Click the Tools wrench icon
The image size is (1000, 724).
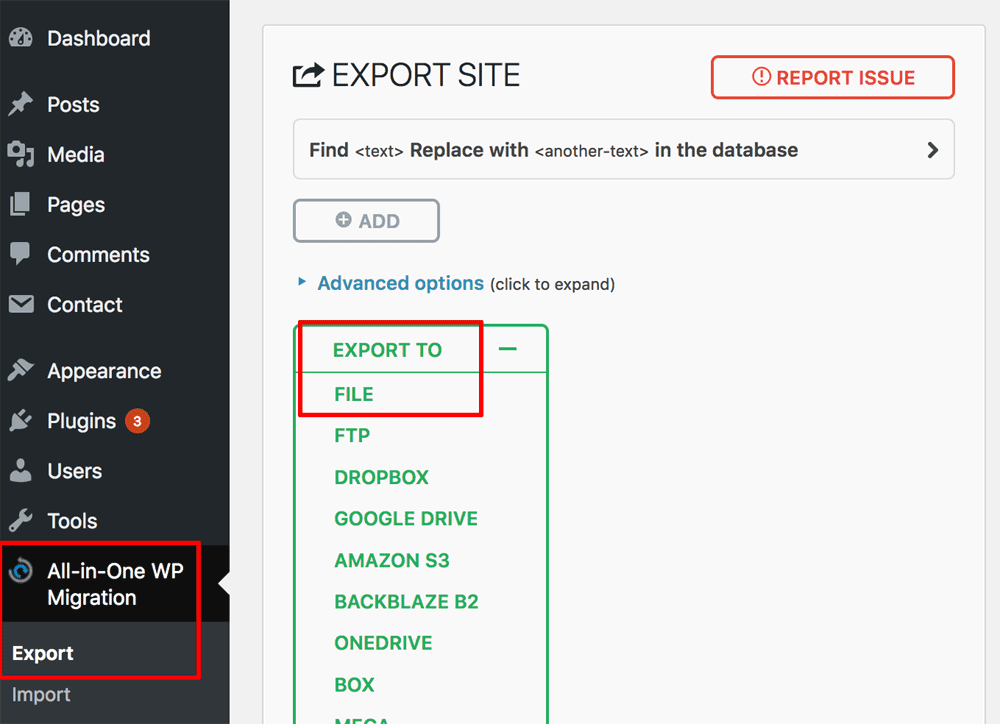click(20, 521)
